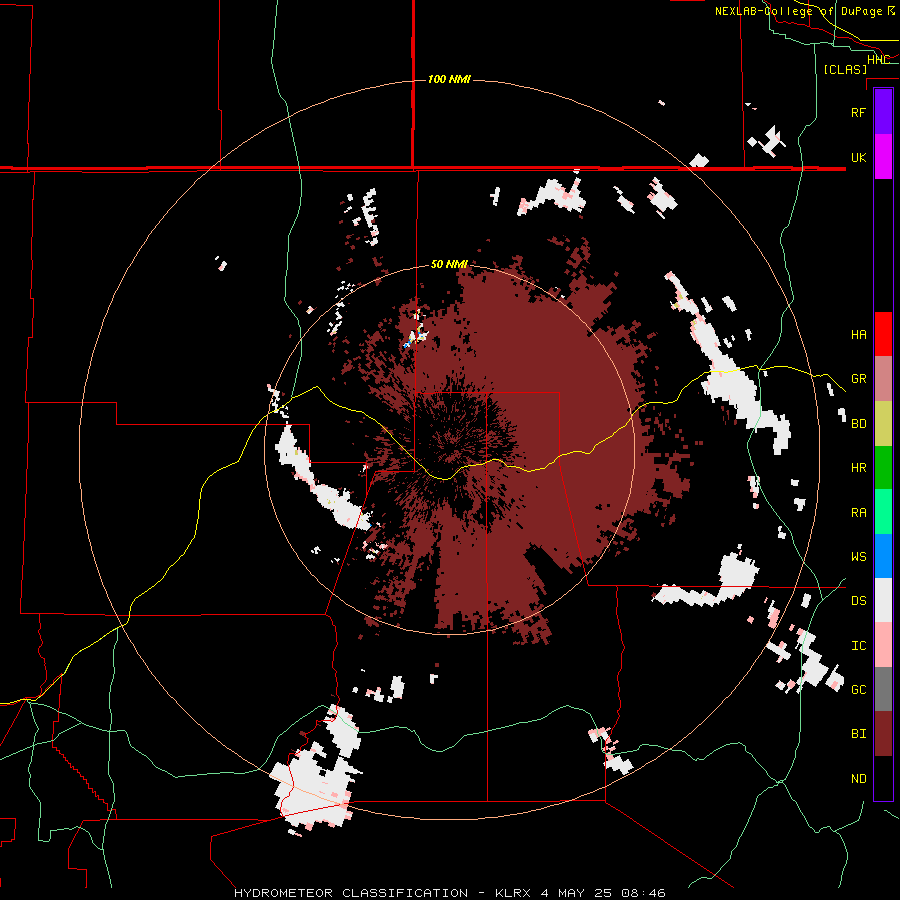Click the gray GC legend swatch

883,689
